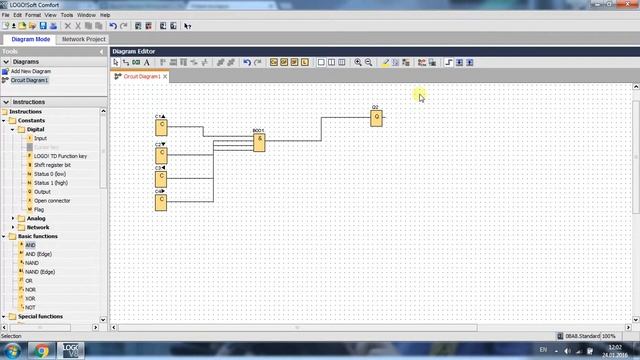640x360 pixels.
Task: Close the Circuit Diagram1 tab
Action: point(165,76)
